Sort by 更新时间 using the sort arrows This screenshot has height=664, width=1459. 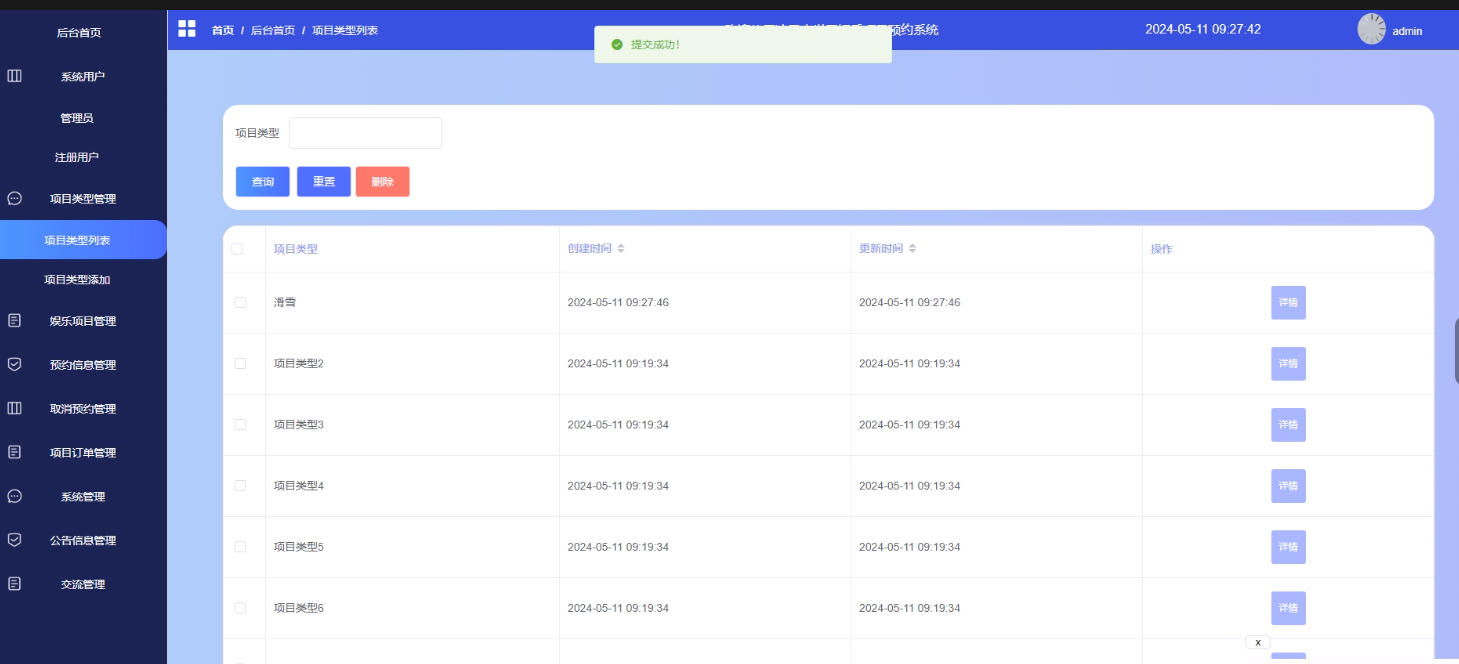coord(912,249)
